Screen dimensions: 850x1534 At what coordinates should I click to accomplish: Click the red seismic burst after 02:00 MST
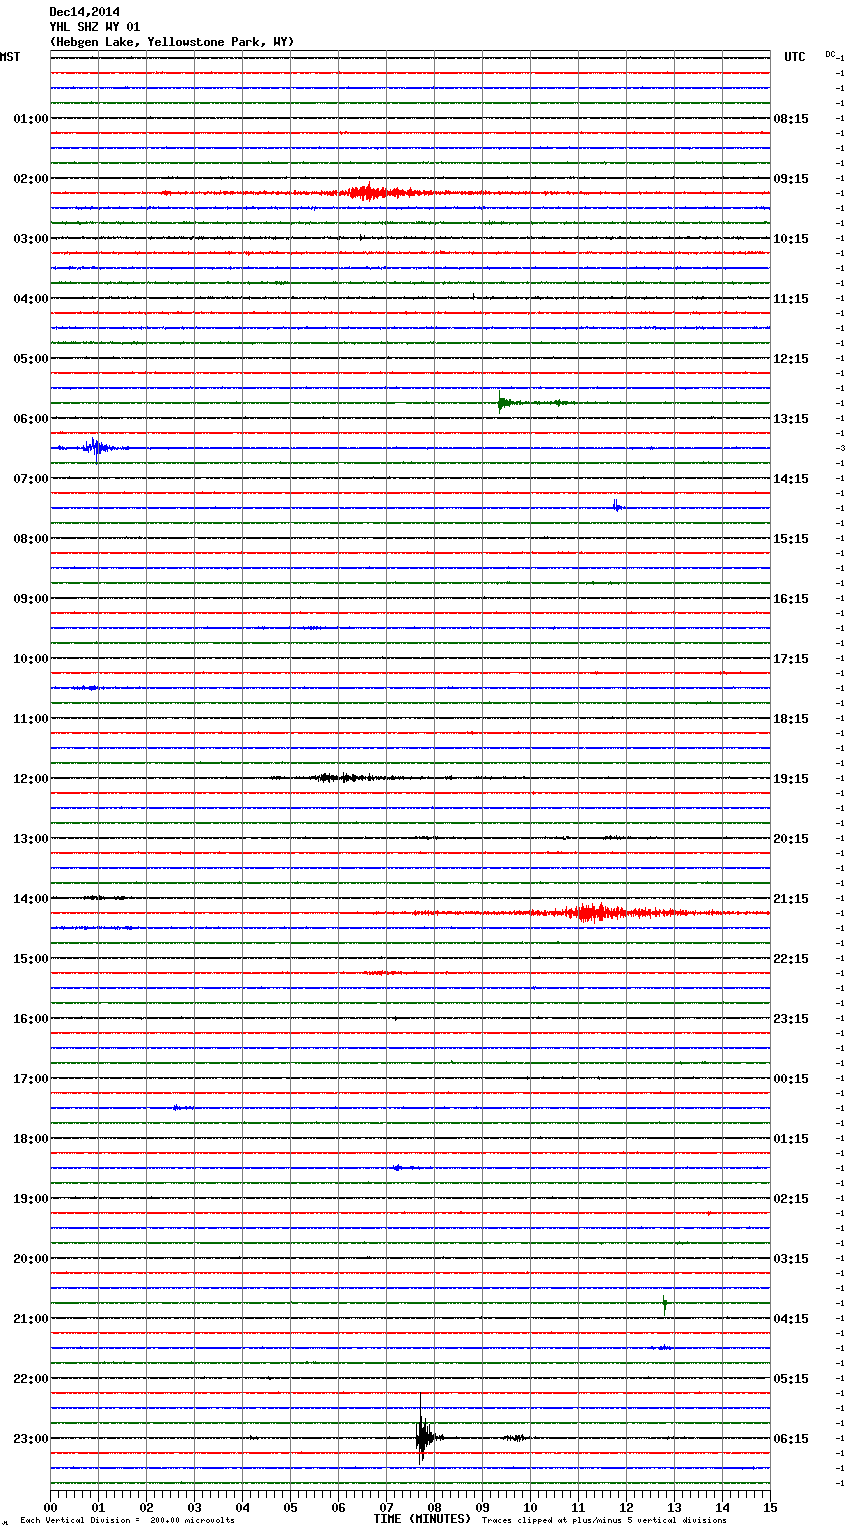(370, 192)
